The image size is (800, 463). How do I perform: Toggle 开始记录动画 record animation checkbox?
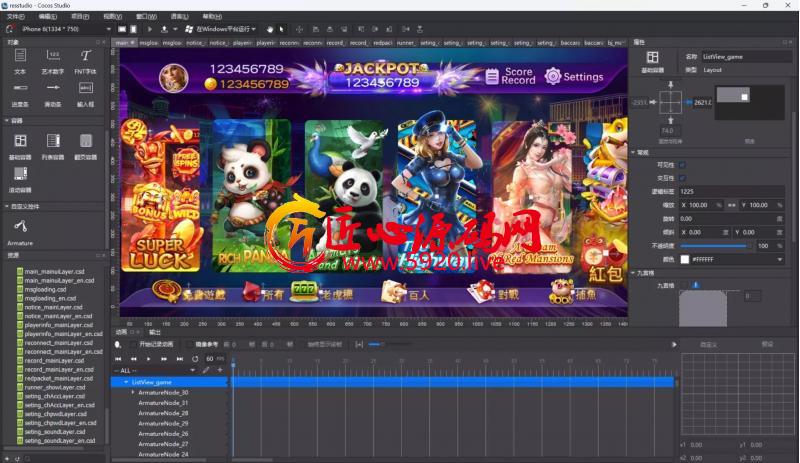coord(133,345)
